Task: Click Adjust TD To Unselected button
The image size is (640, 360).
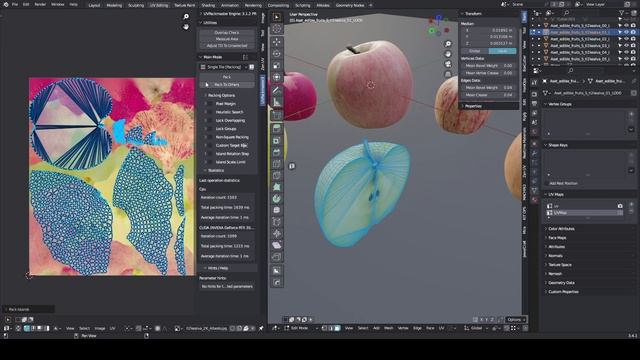Action: tap(227, 46)
